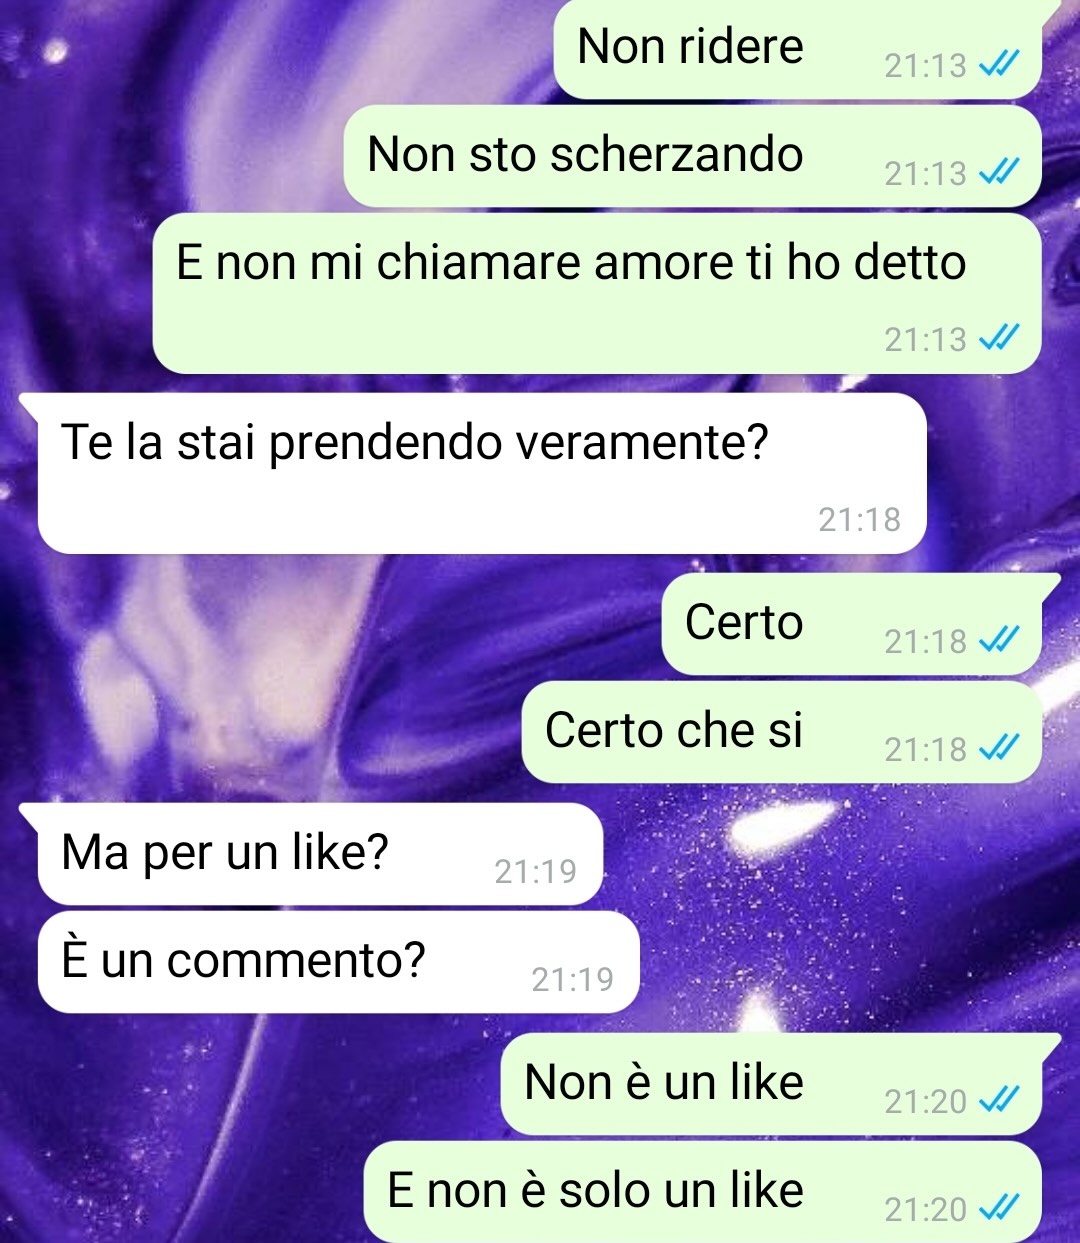Image resolution: width=1080 pixels, height=1243 pixels.
Task: Click blue double-check on 'Non sto scherzando'
Action: pos(998,173)
